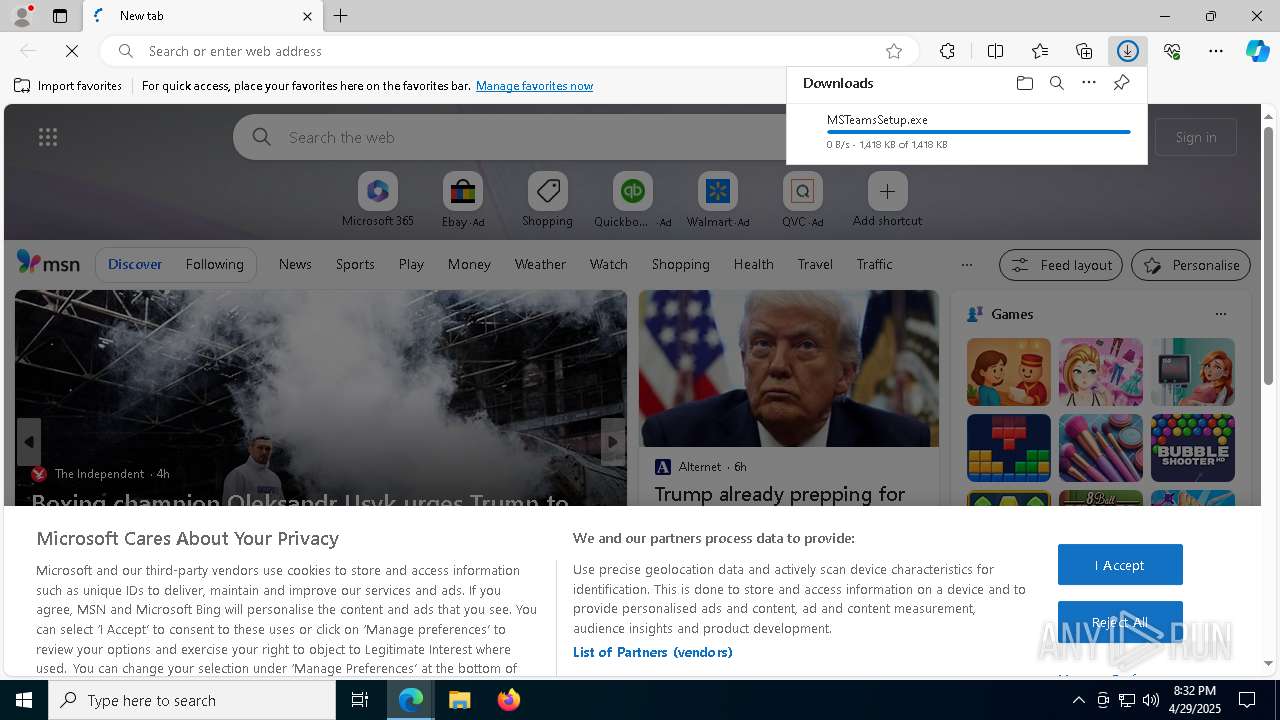Open Microsoft 365 shortcut

click(377, 199)
